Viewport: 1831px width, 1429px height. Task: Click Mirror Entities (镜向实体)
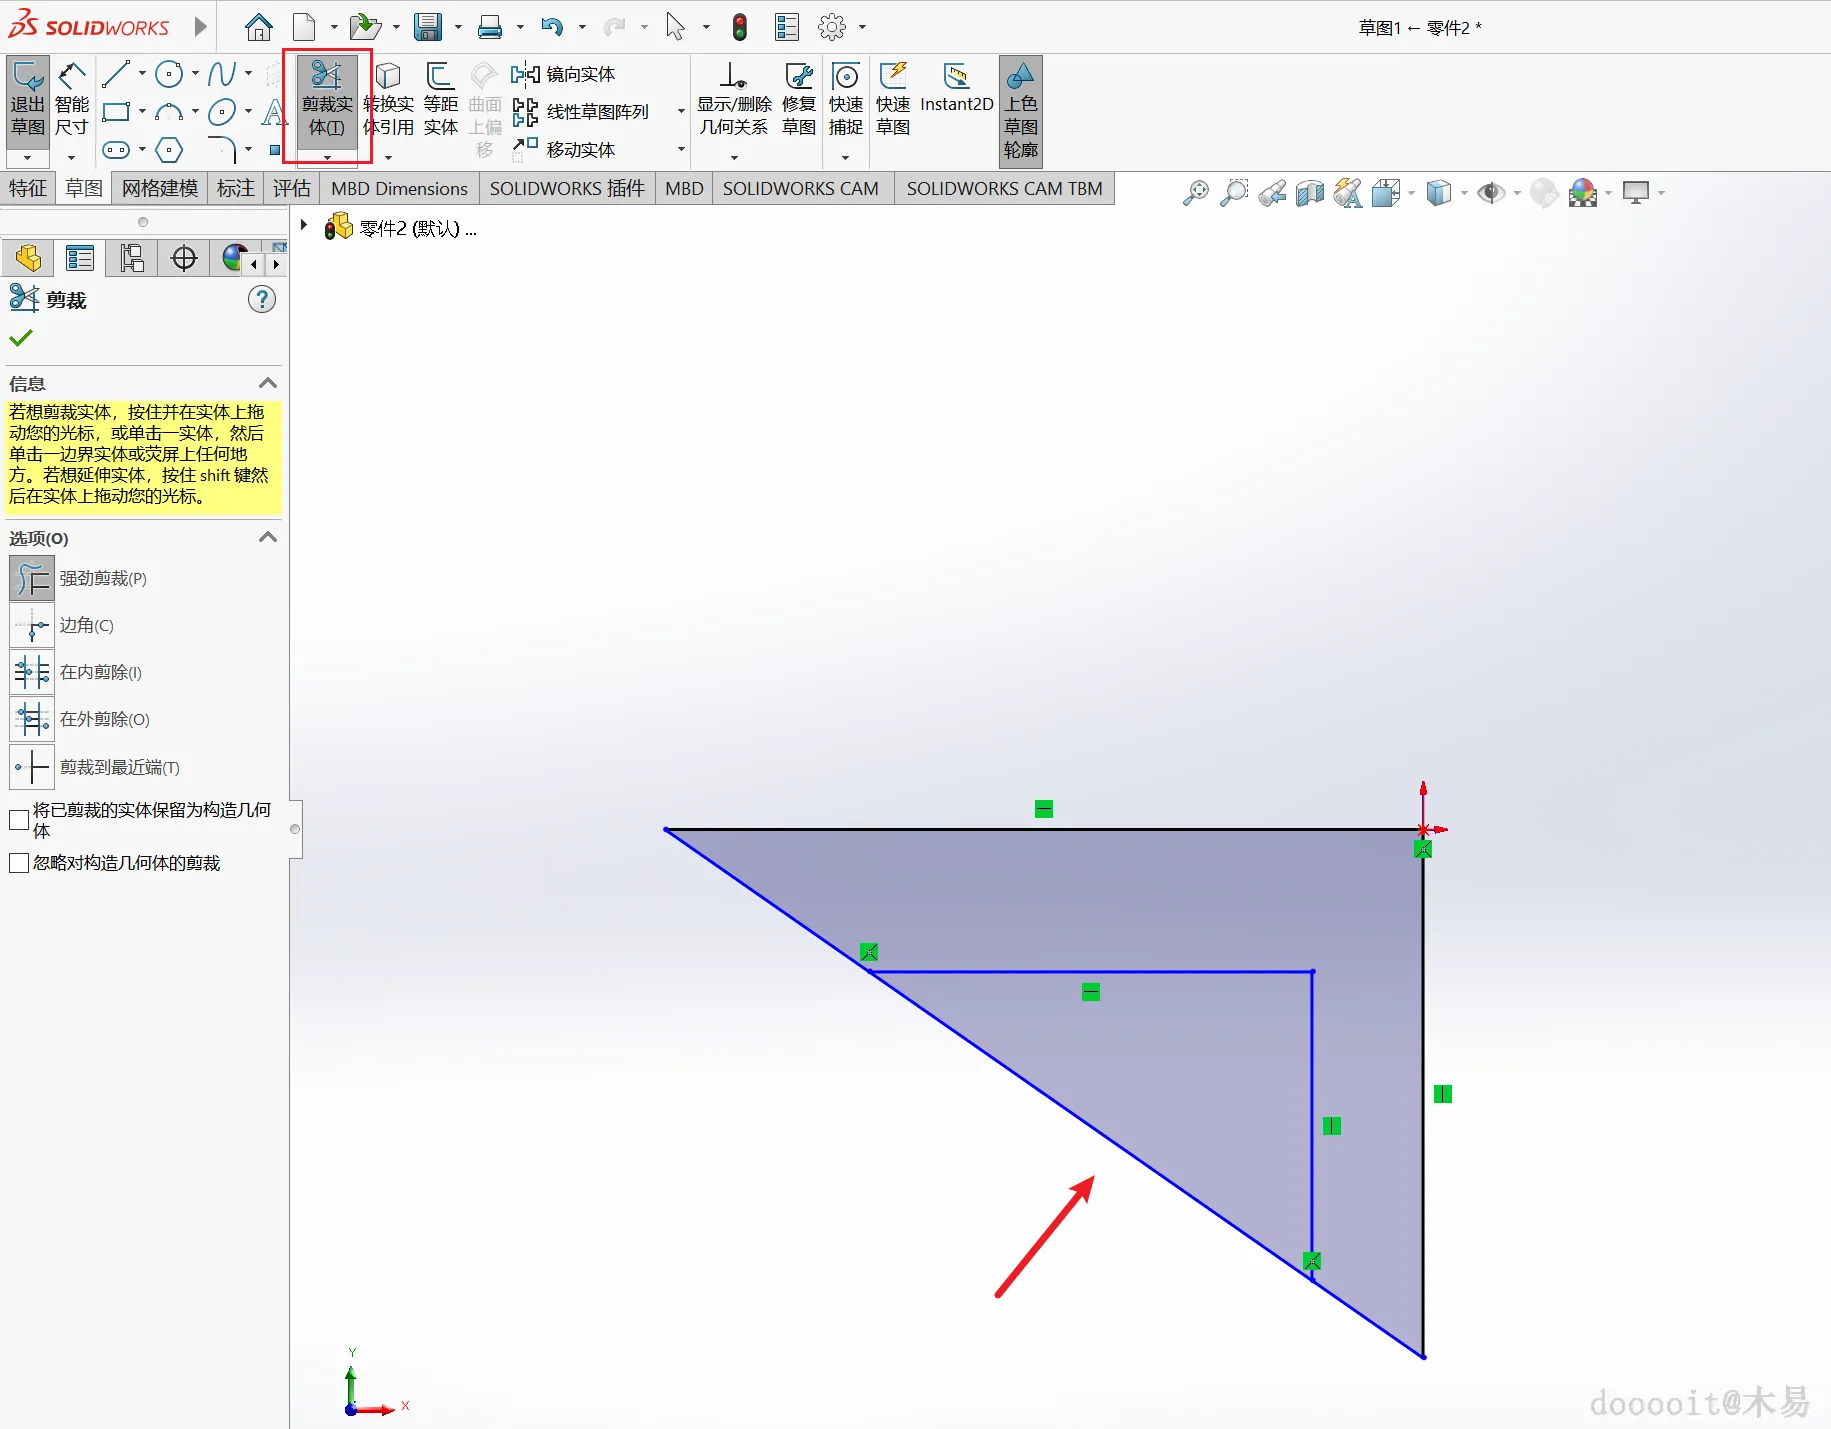tap(563, 74)
